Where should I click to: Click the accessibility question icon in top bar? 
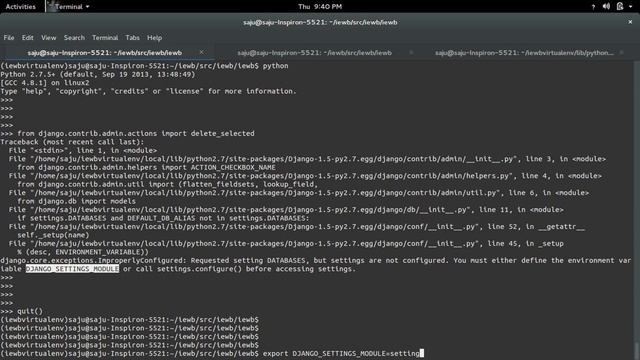[x=593, y=7]
